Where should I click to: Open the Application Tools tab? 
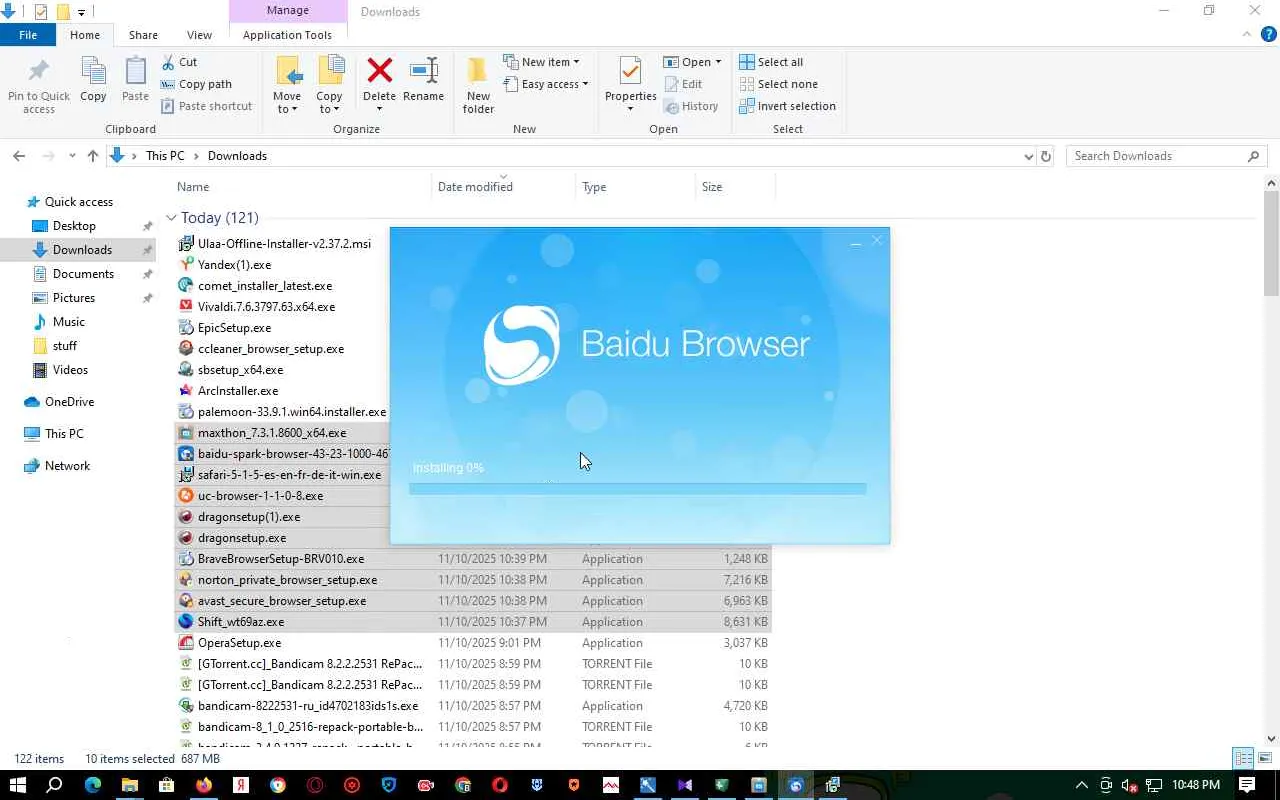[x=287, y=35]
